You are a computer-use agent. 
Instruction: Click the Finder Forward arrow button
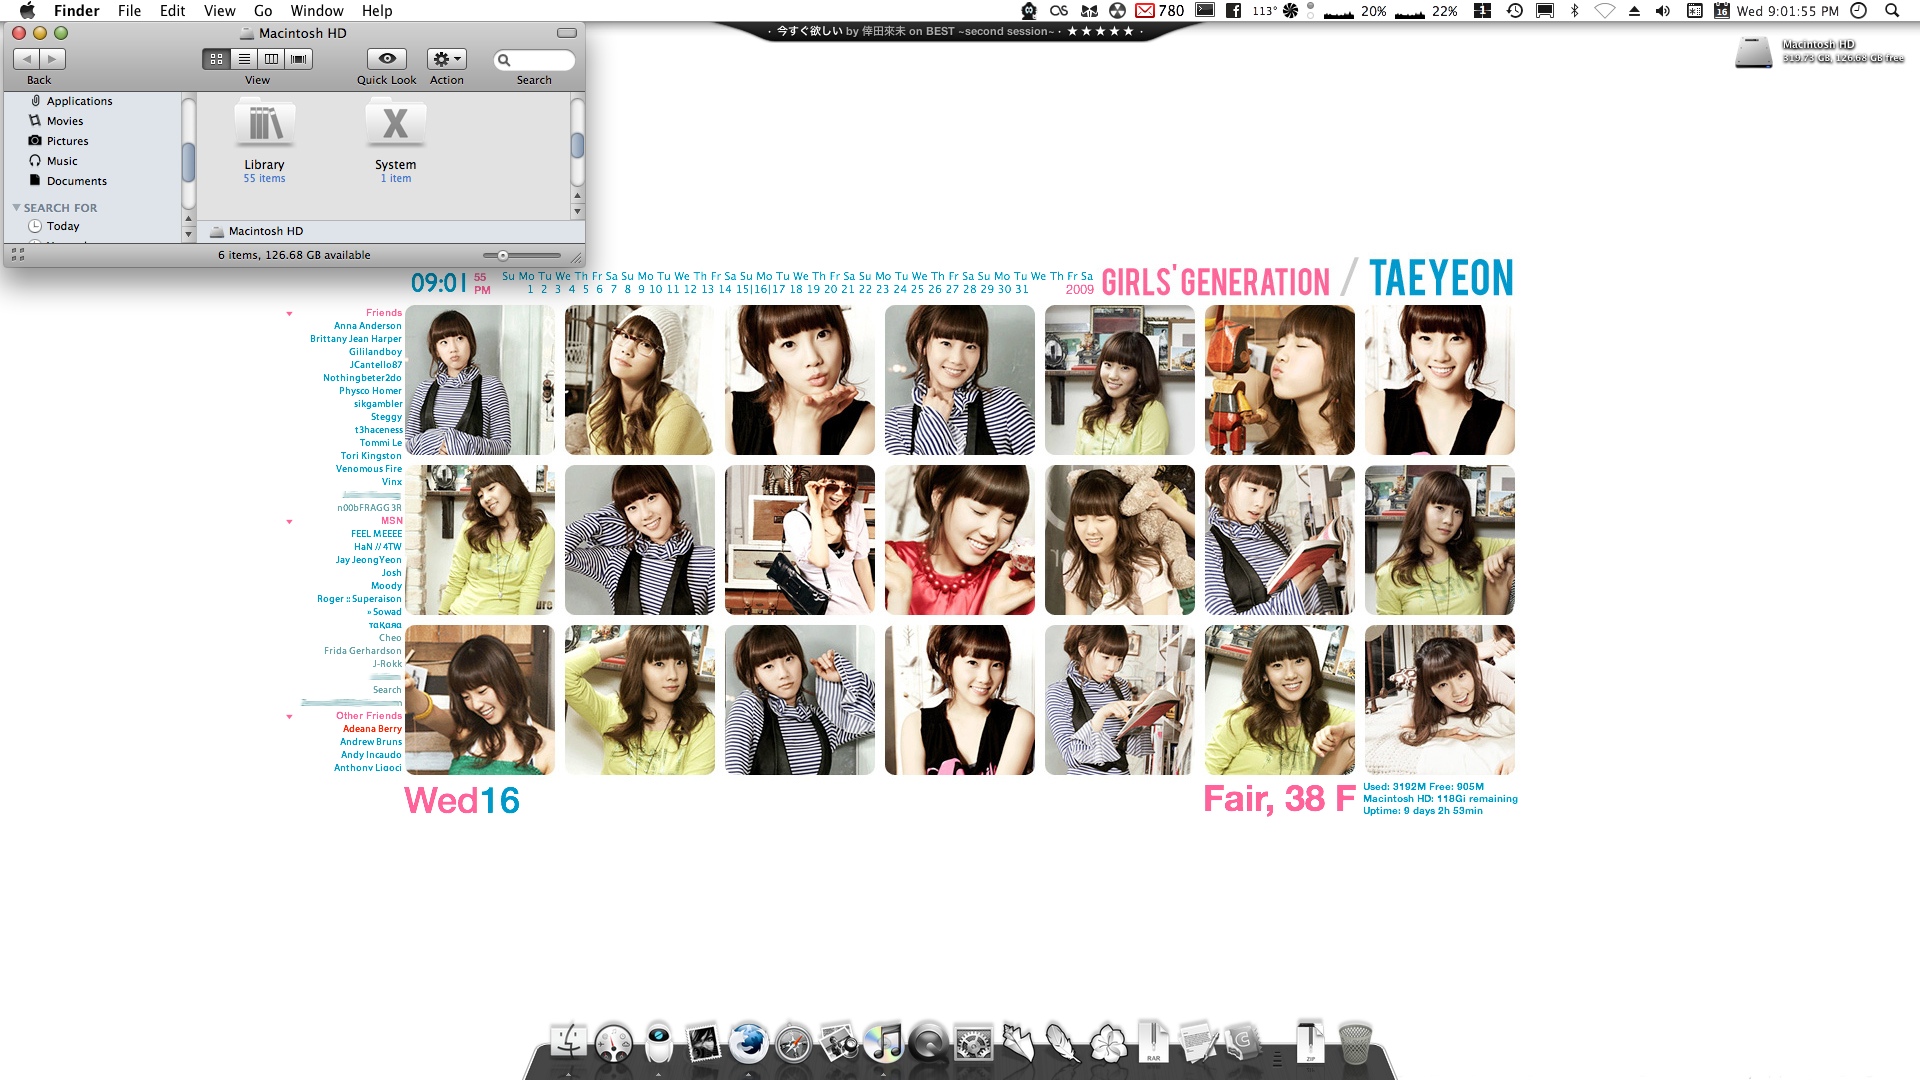pyautogui.click(x=53, y=59)
